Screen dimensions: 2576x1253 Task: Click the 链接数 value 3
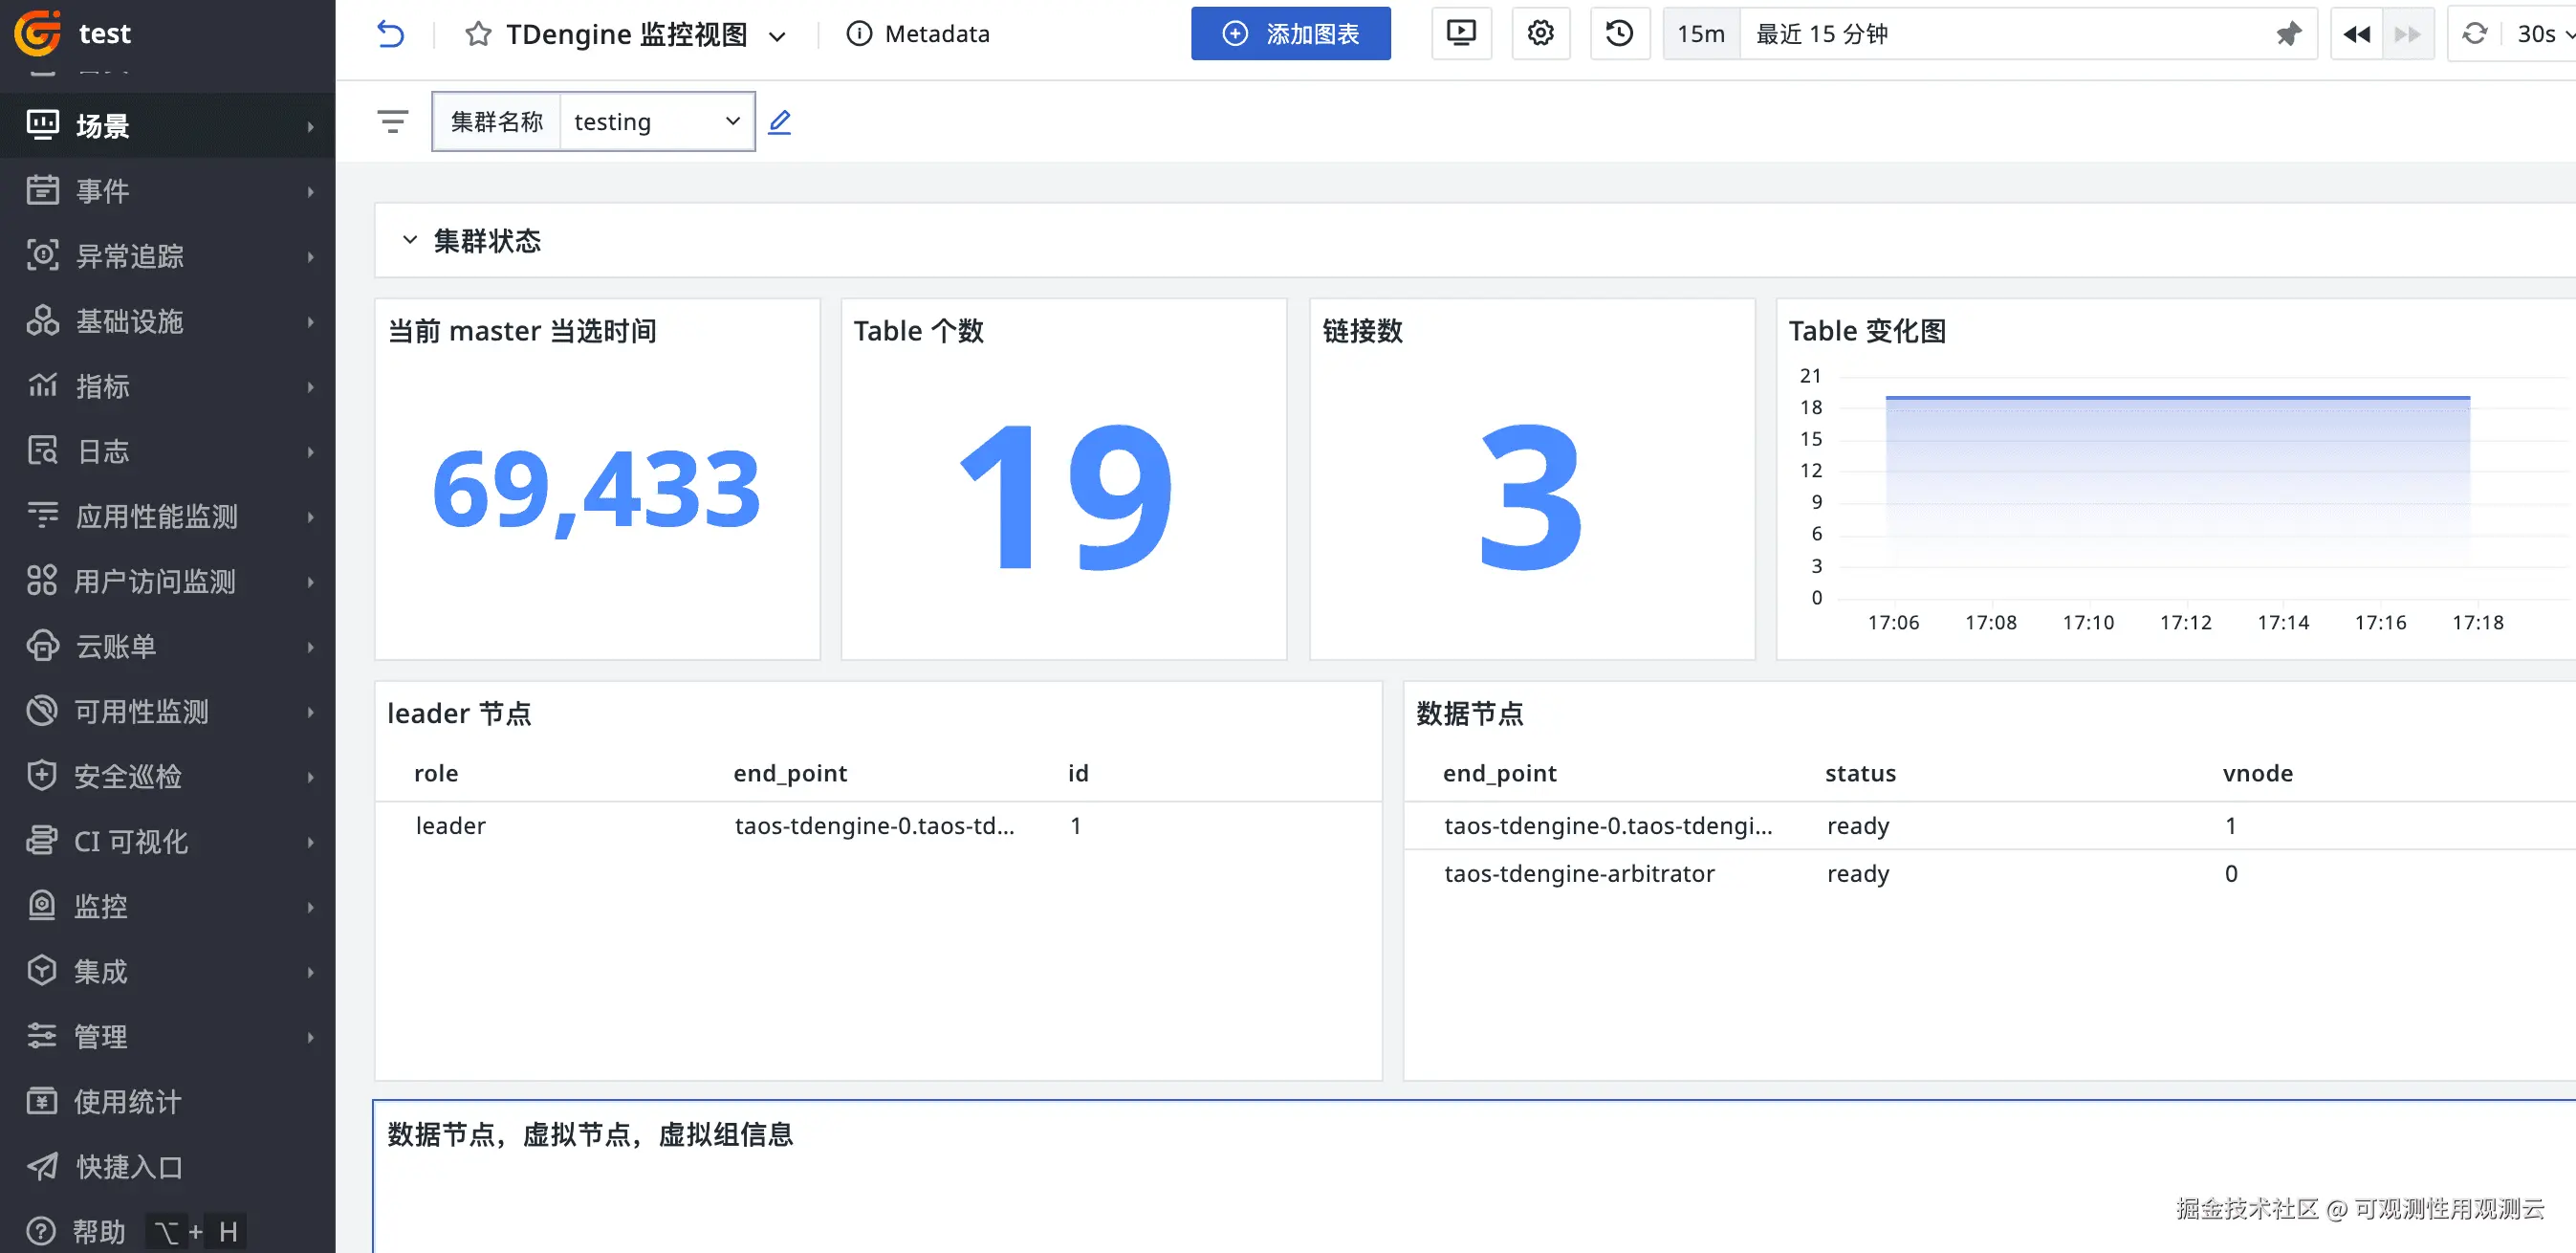1531,496
